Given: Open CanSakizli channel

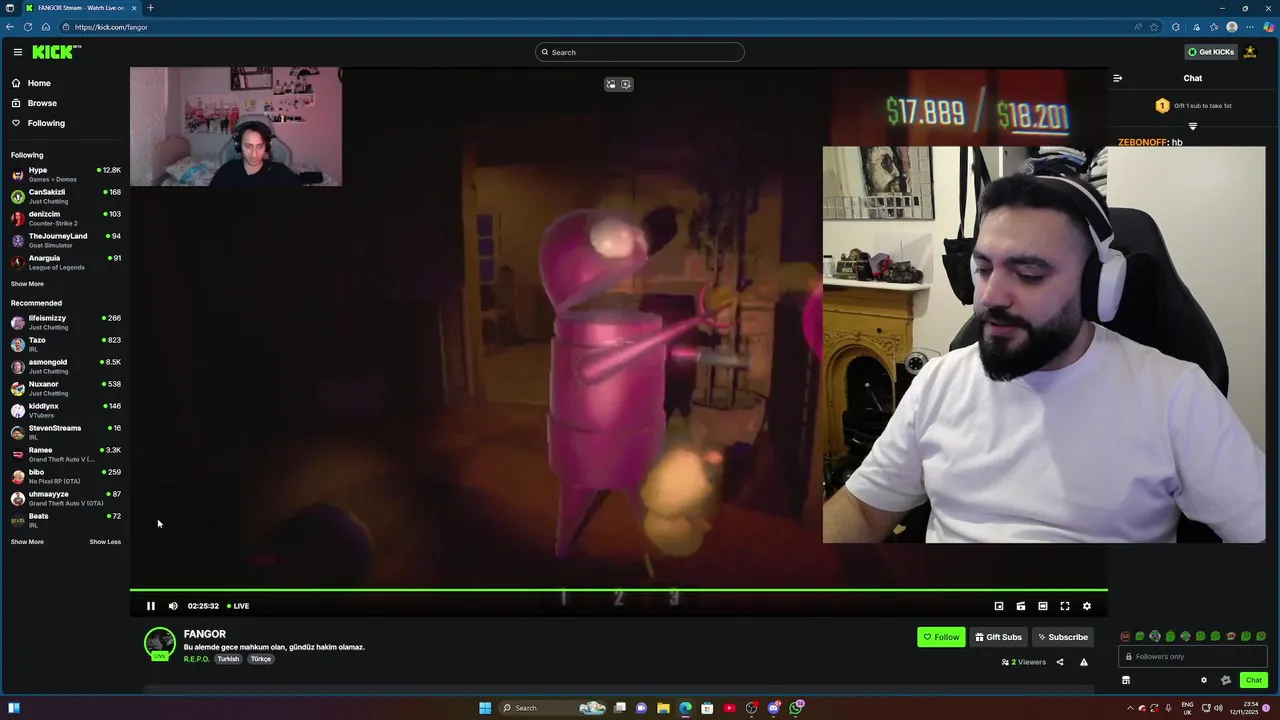Looking at the screenshot, I should coord(65,196).
